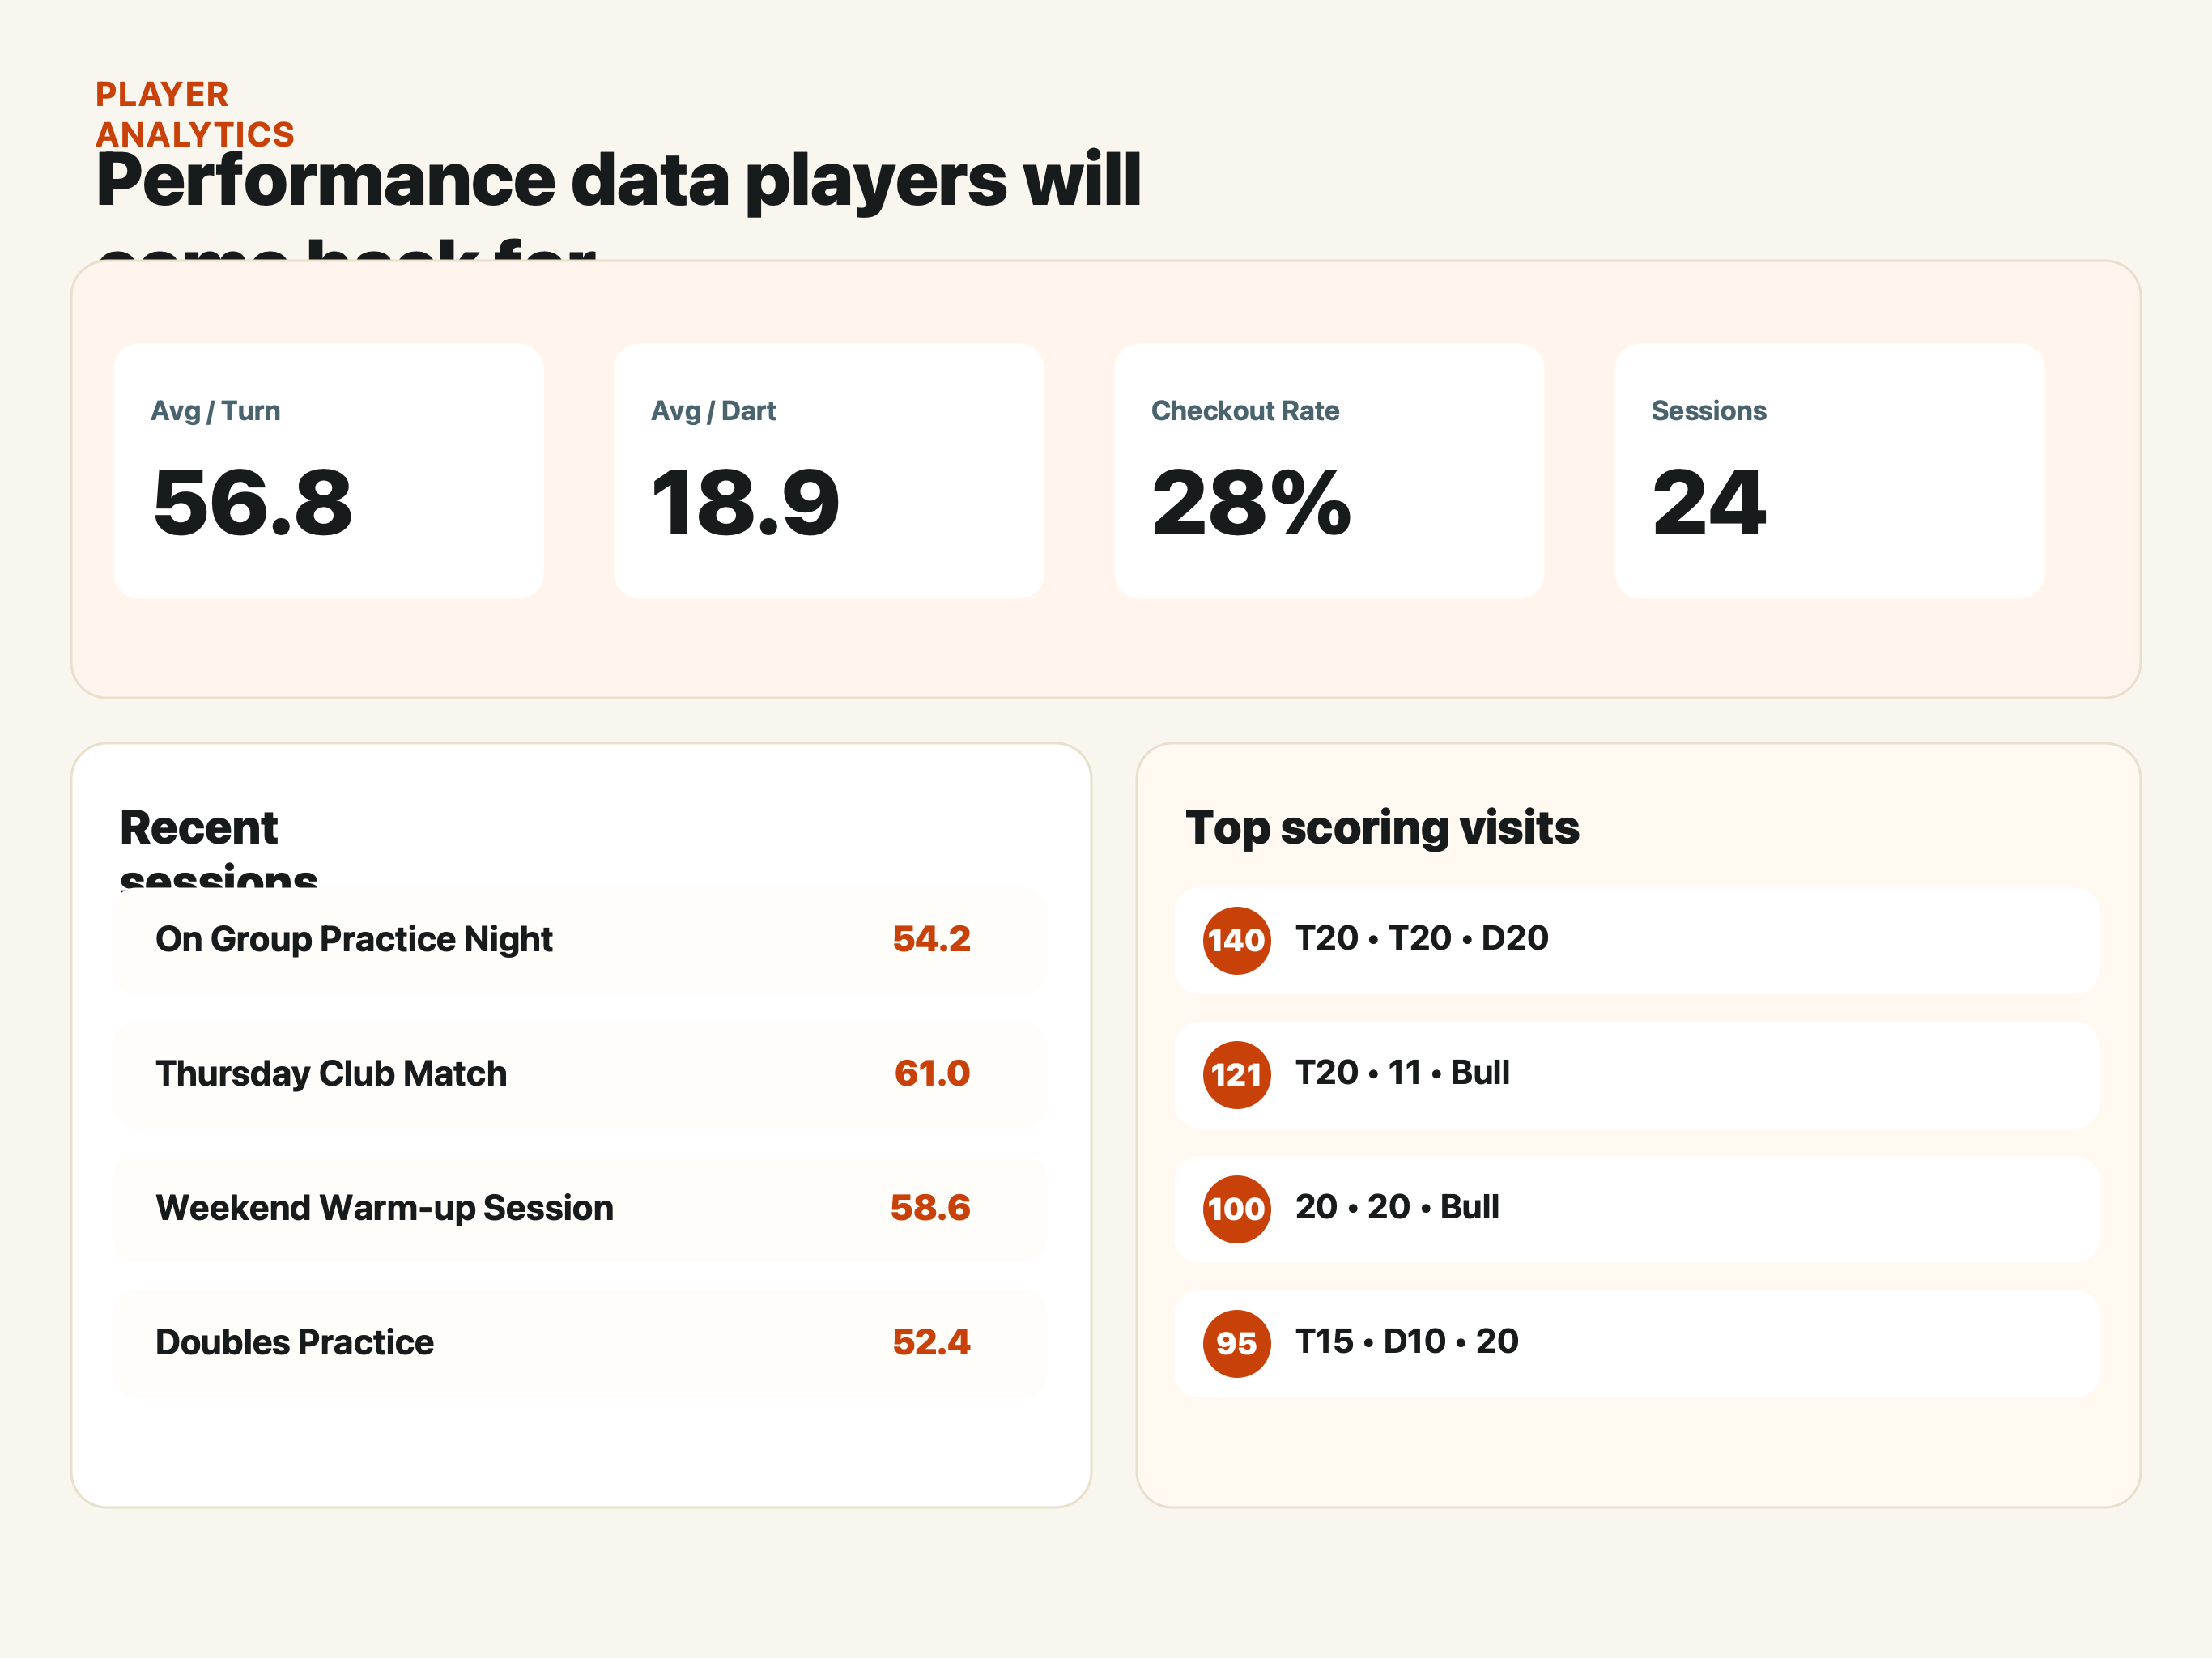Click the 54.2 session average value
Screen dimensions: 2212x1658
(x=931, y=939)
